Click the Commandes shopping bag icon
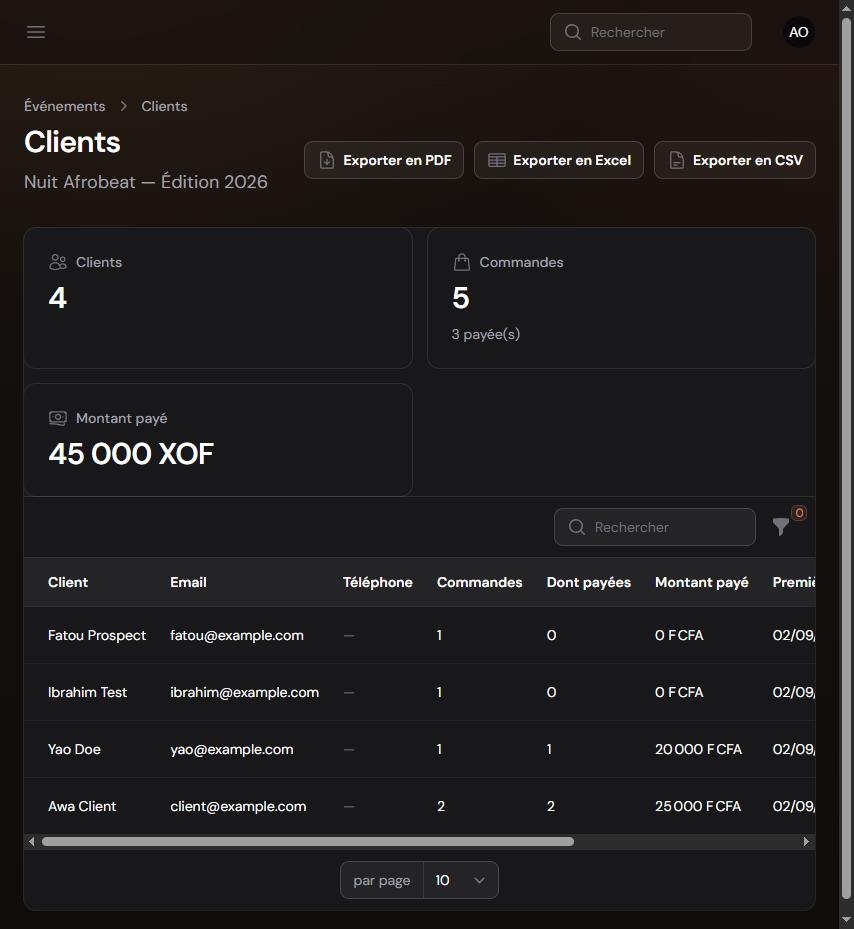Image resolution: width=854 pixels, height=929 pixels. tap(462, 262)
